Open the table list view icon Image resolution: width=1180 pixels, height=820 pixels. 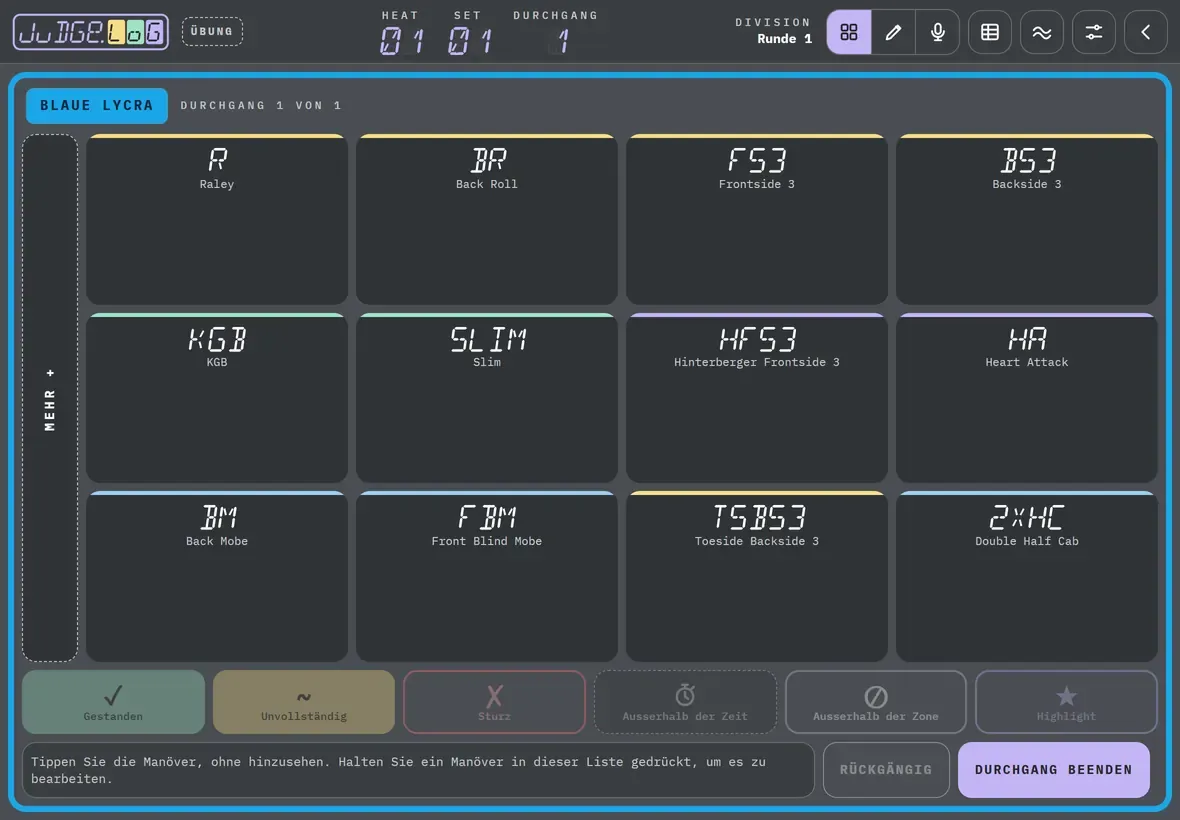tap(990, 32)
